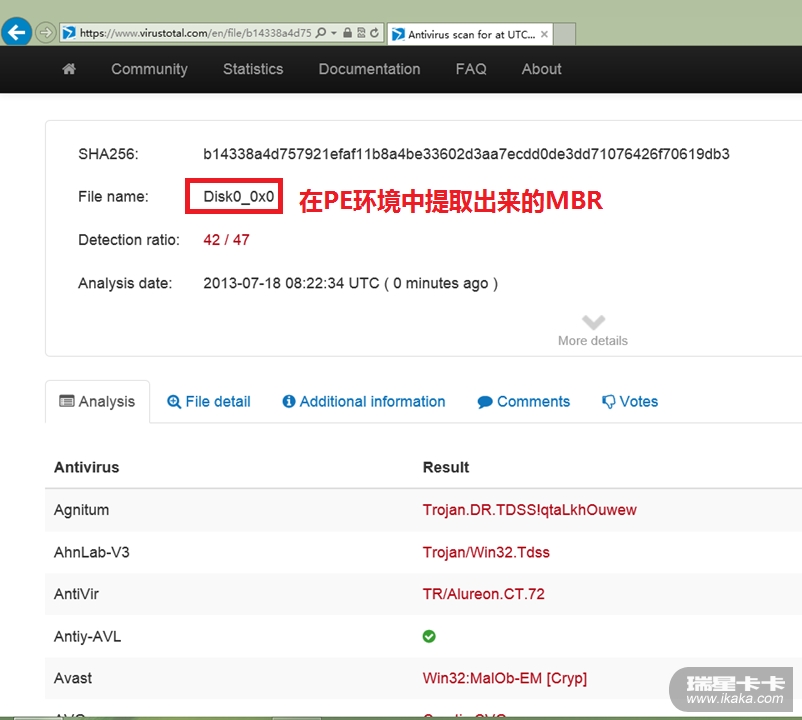802x720 pixels.
Task: Click the Avast antivirus row name
Action: click(73, 679)
